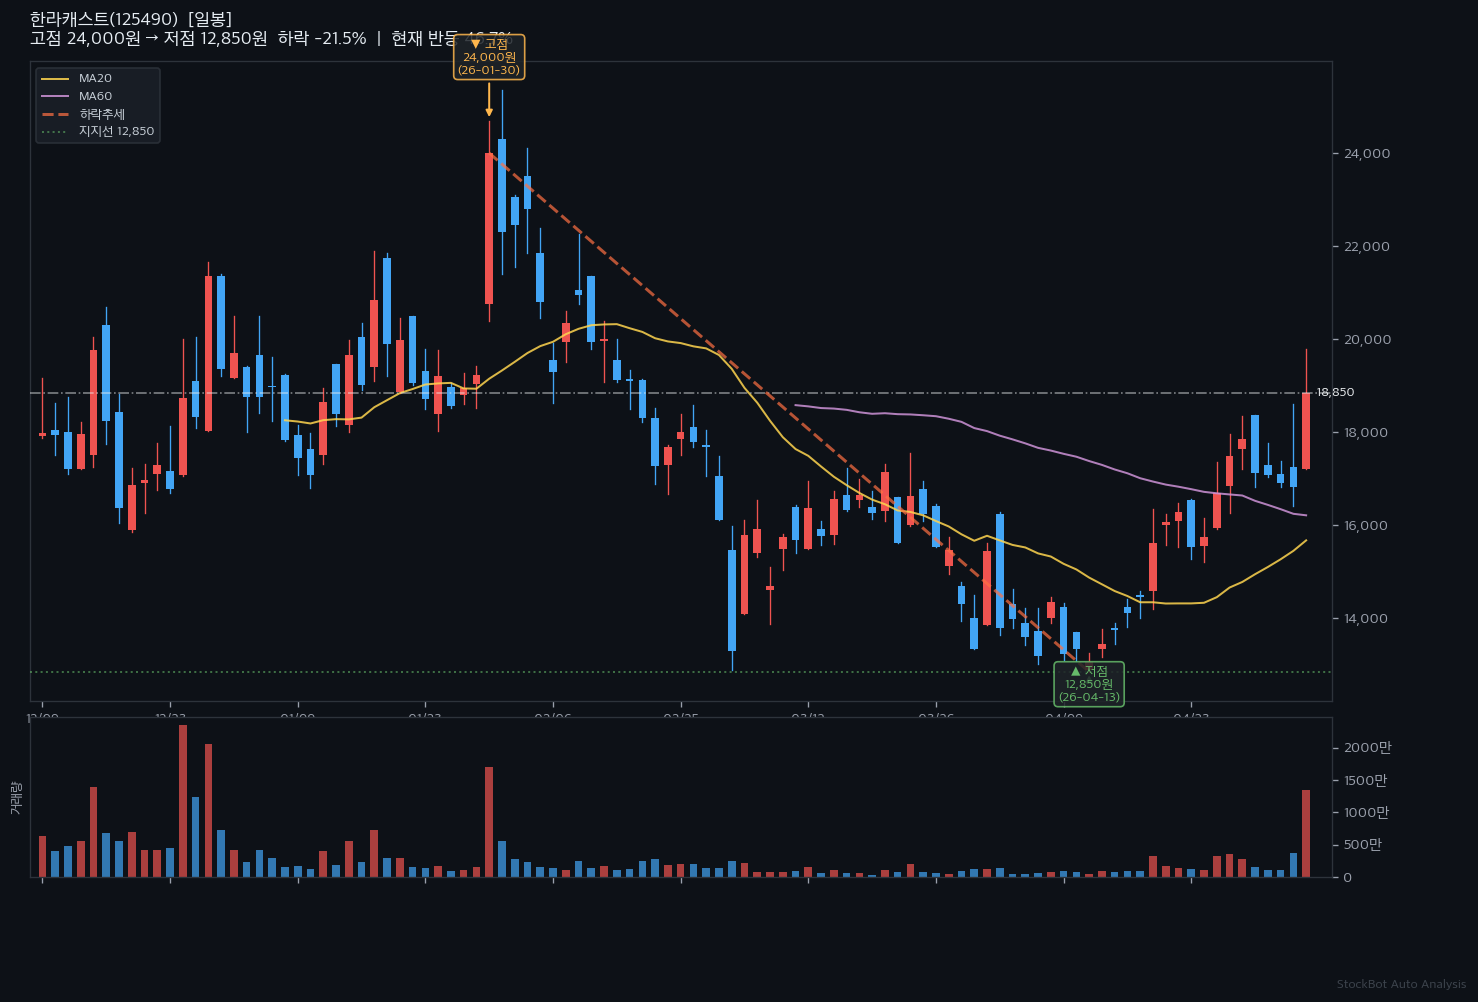Select the 지지선 12,850 legend entry
The width and height of the screenshot is (1478, 1002).
point(98,131)
